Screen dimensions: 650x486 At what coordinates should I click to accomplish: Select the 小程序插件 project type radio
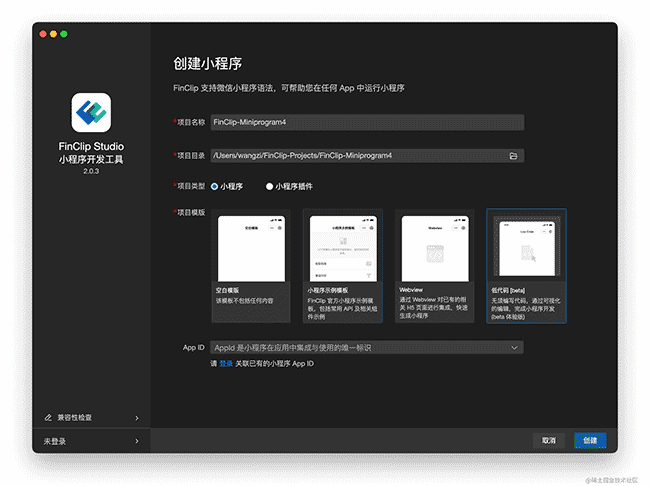pyautogui.click(x=269, y=187)
